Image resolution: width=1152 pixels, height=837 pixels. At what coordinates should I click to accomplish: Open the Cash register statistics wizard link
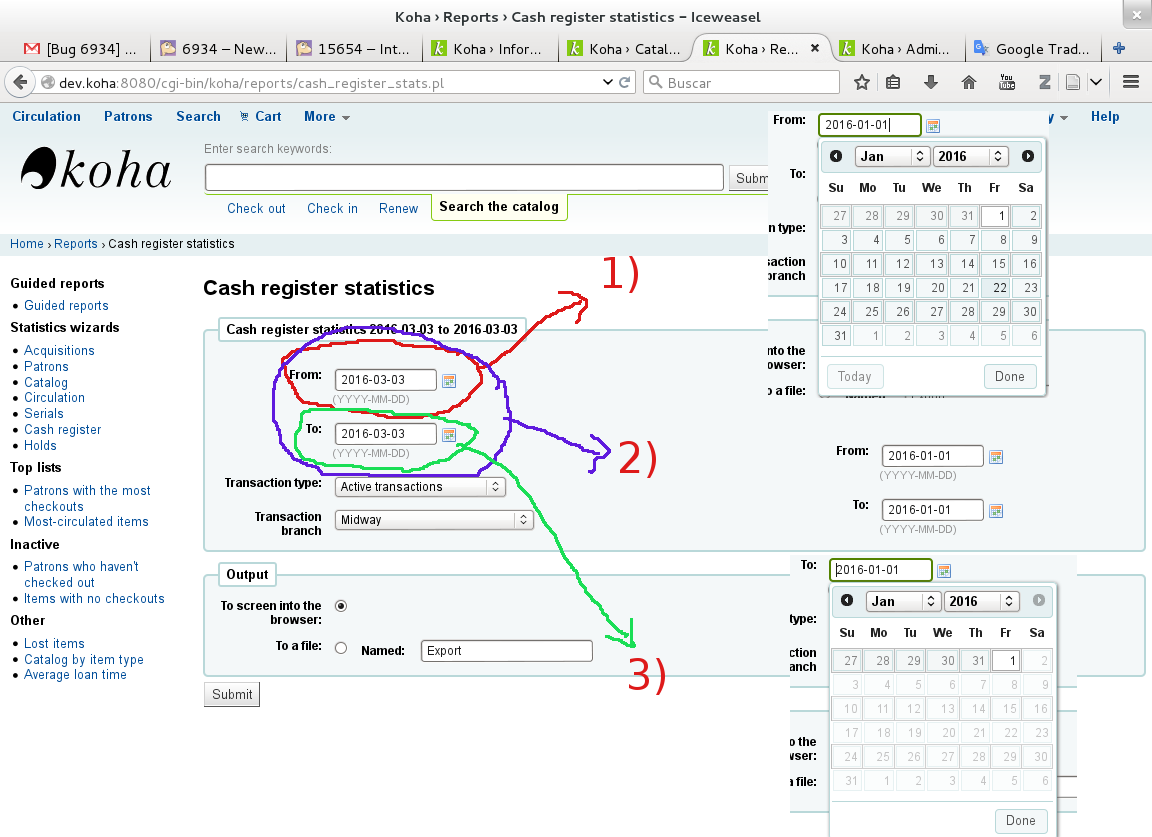[x=62, y=429]
